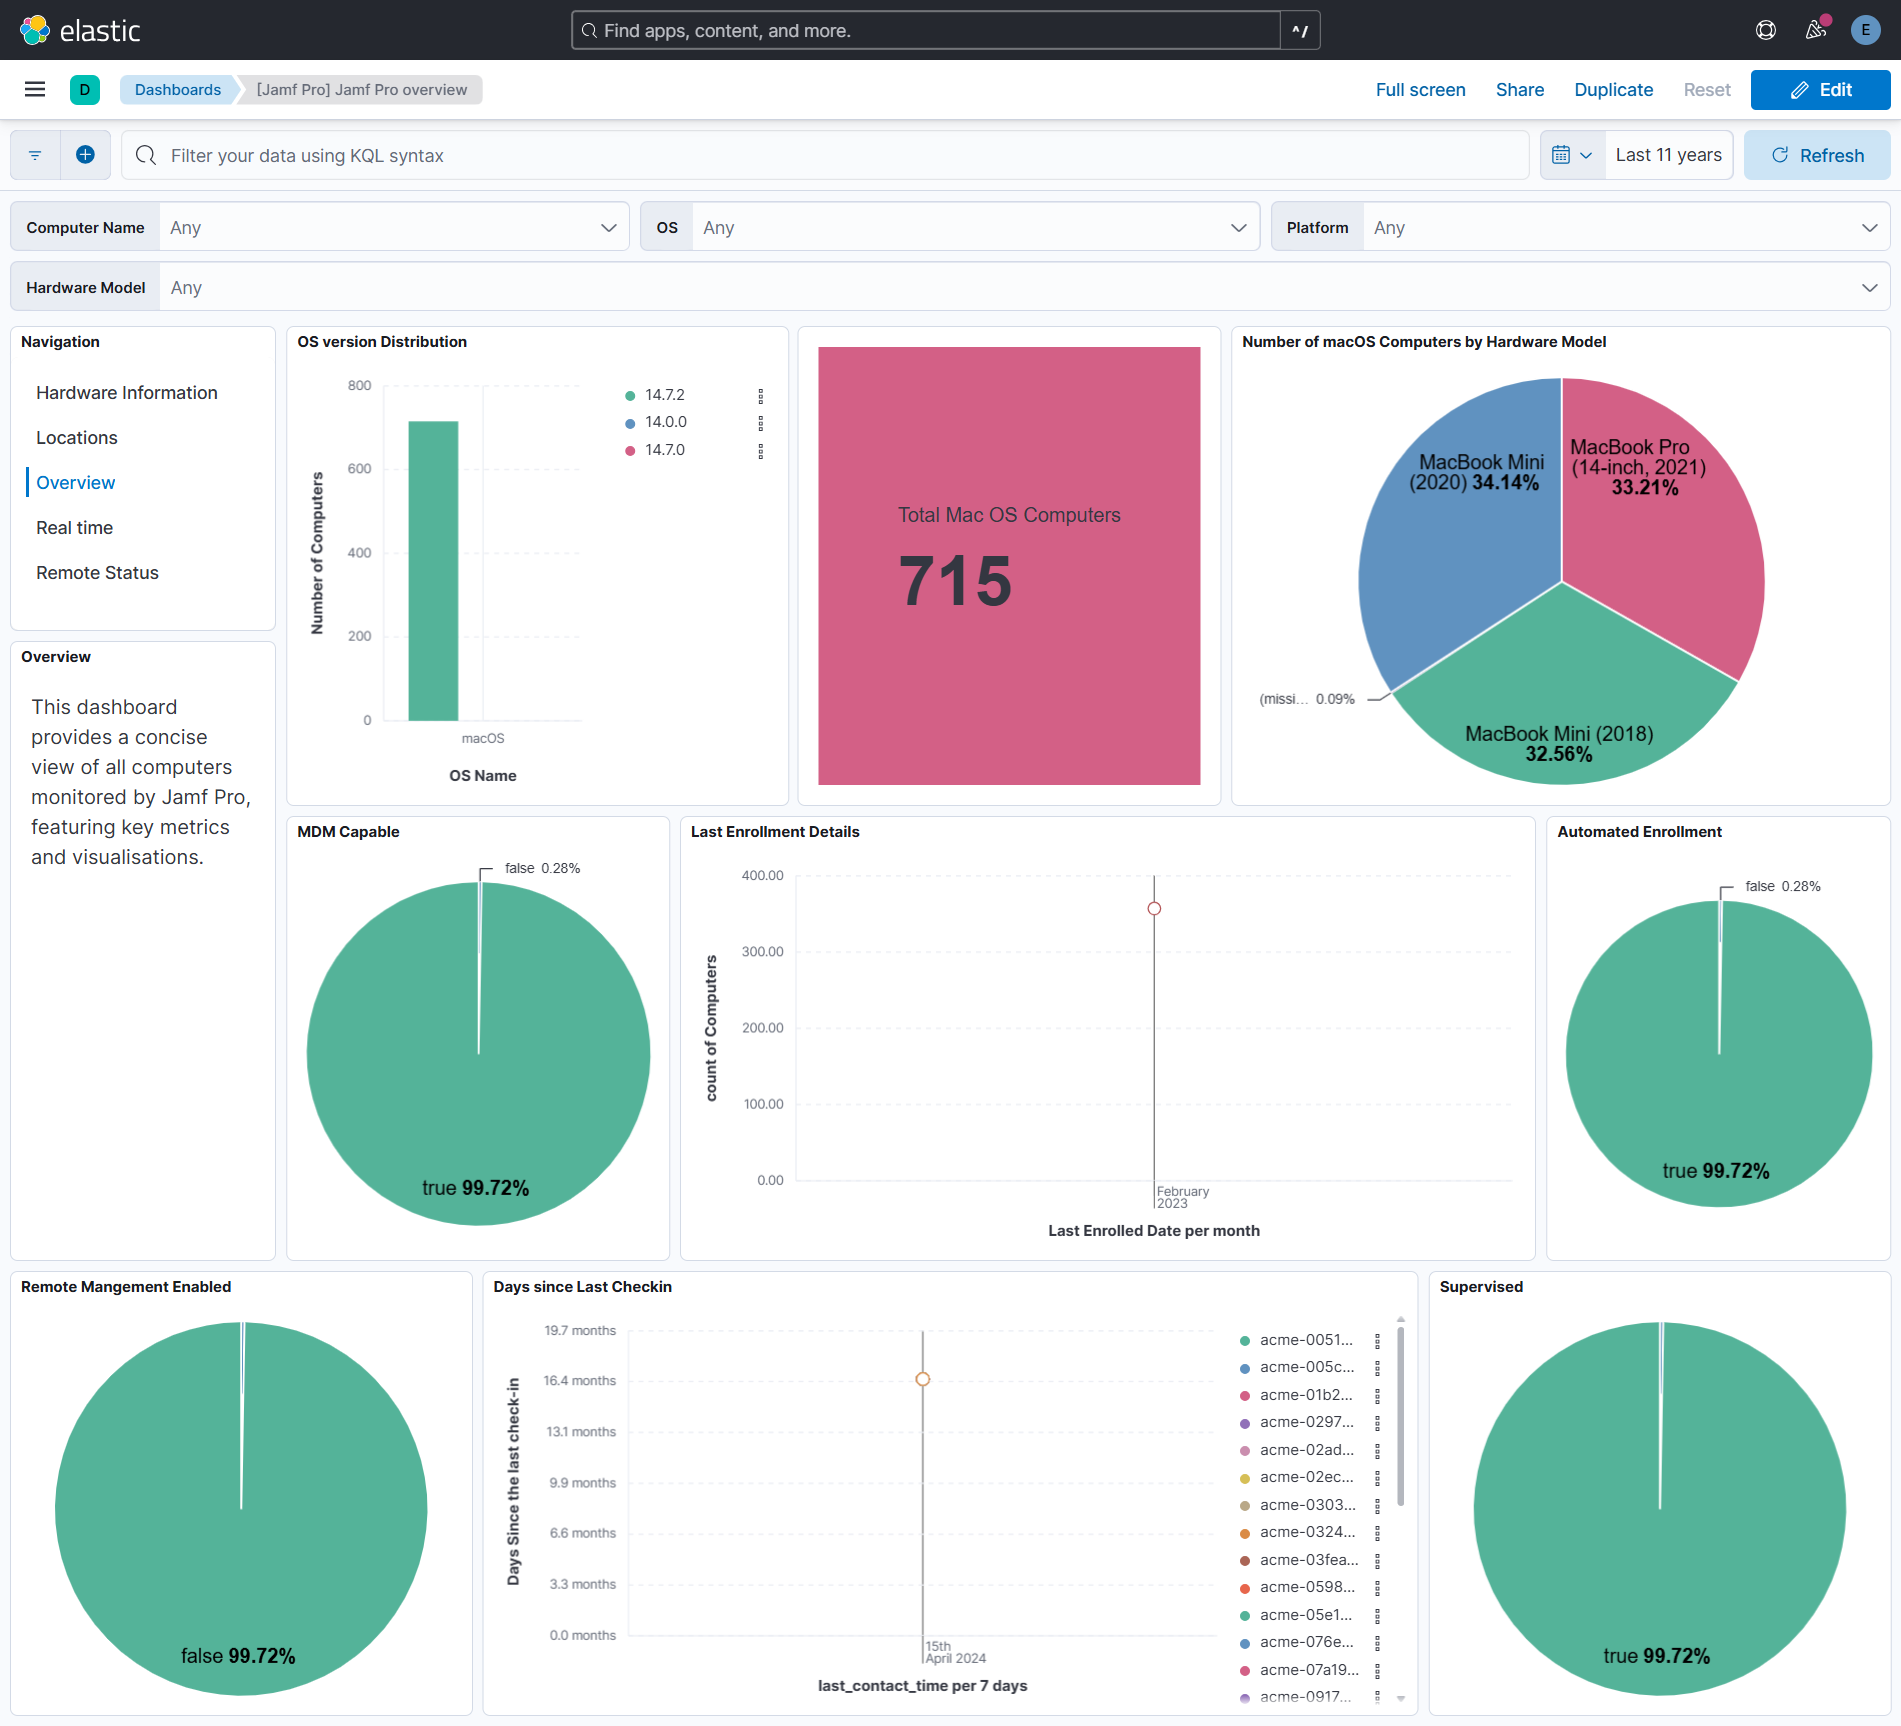Open the calendar quick date menu

point(1572,155)
